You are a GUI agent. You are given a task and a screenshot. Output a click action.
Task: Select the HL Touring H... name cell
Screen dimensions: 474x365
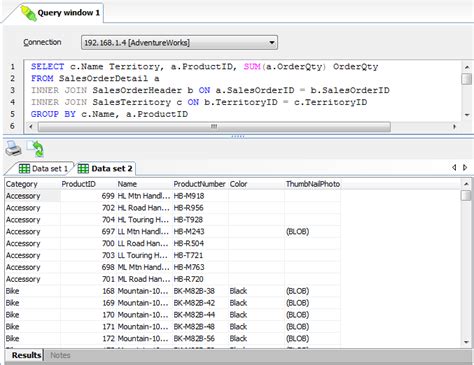click(144, 220)
